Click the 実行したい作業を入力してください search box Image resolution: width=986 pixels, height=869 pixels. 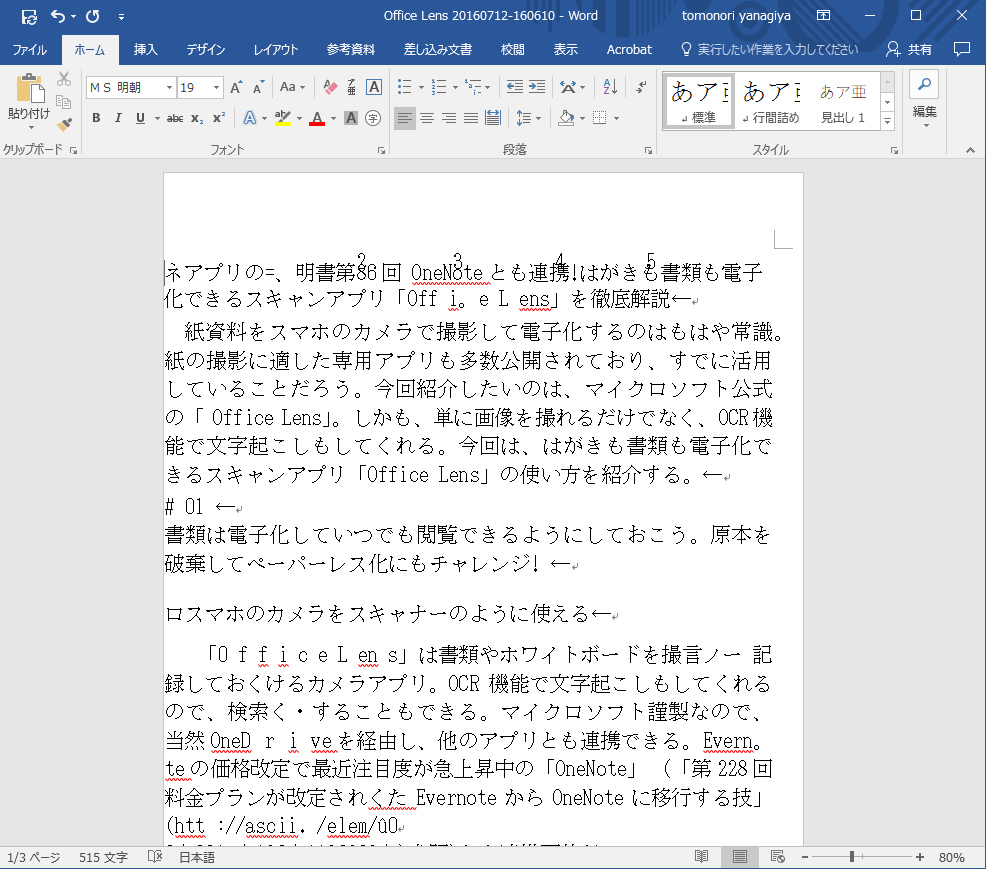(x=768, y=49)
